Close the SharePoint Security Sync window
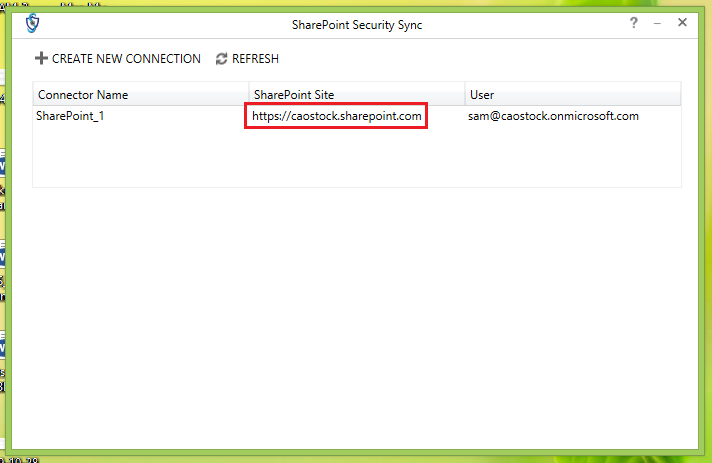Screen dimensions: 712x463 [x=682, y=22]
